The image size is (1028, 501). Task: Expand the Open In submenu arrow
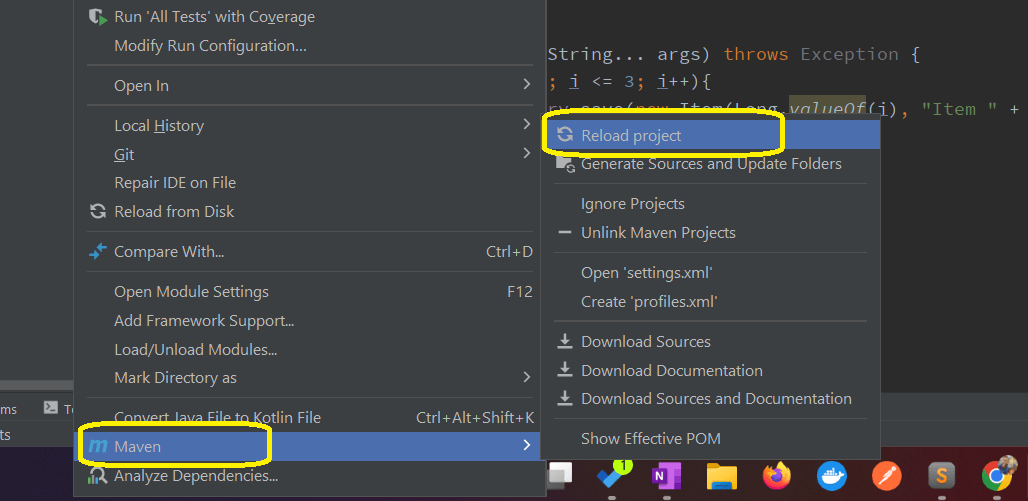(x=526, y=85)
